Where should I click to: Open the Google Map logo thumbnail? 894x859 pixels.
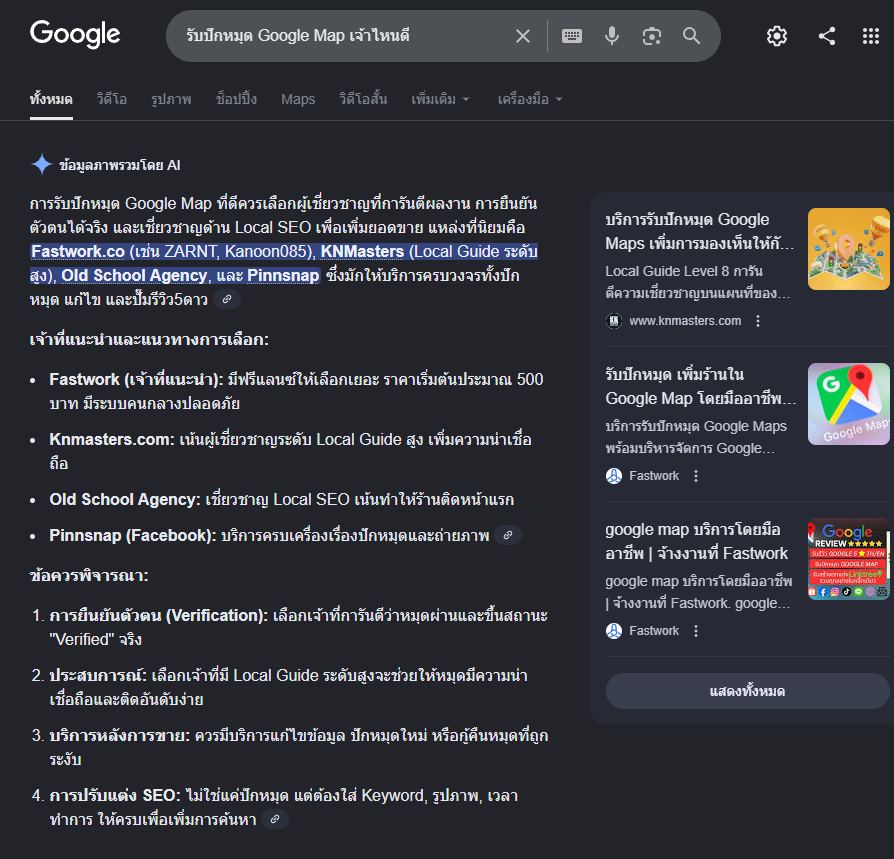point(848,404)
